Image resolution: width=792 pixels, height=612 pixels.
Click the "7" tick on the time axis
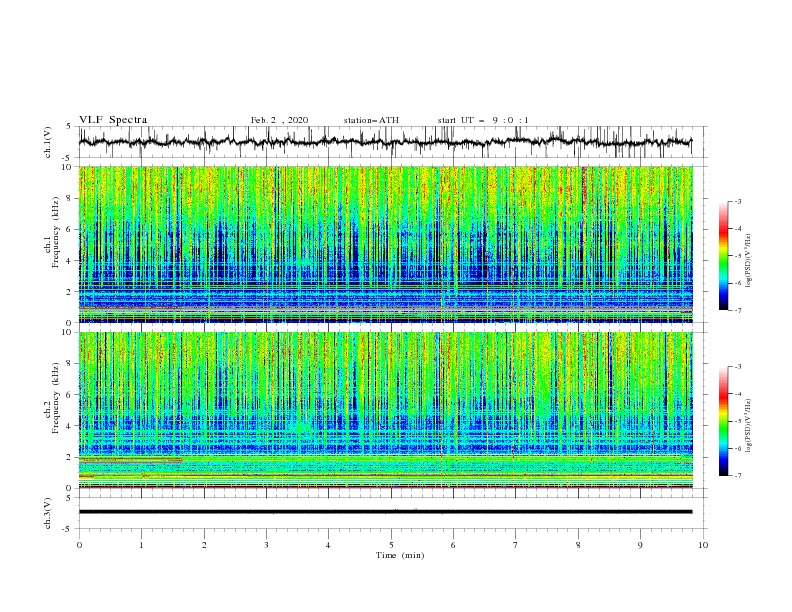click(x=516, y=545)
